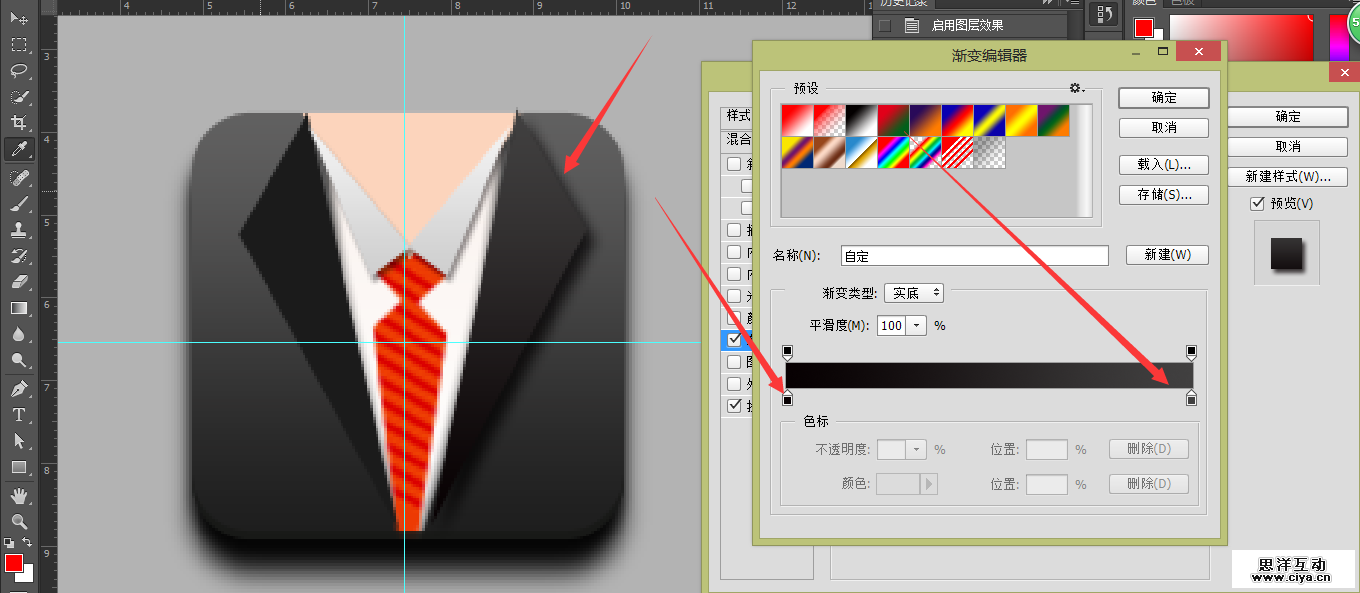The width and height of the screenshot is (1360, 593).
Task: Click the history panel icon beside color panel
Action: click(1105, 14)
